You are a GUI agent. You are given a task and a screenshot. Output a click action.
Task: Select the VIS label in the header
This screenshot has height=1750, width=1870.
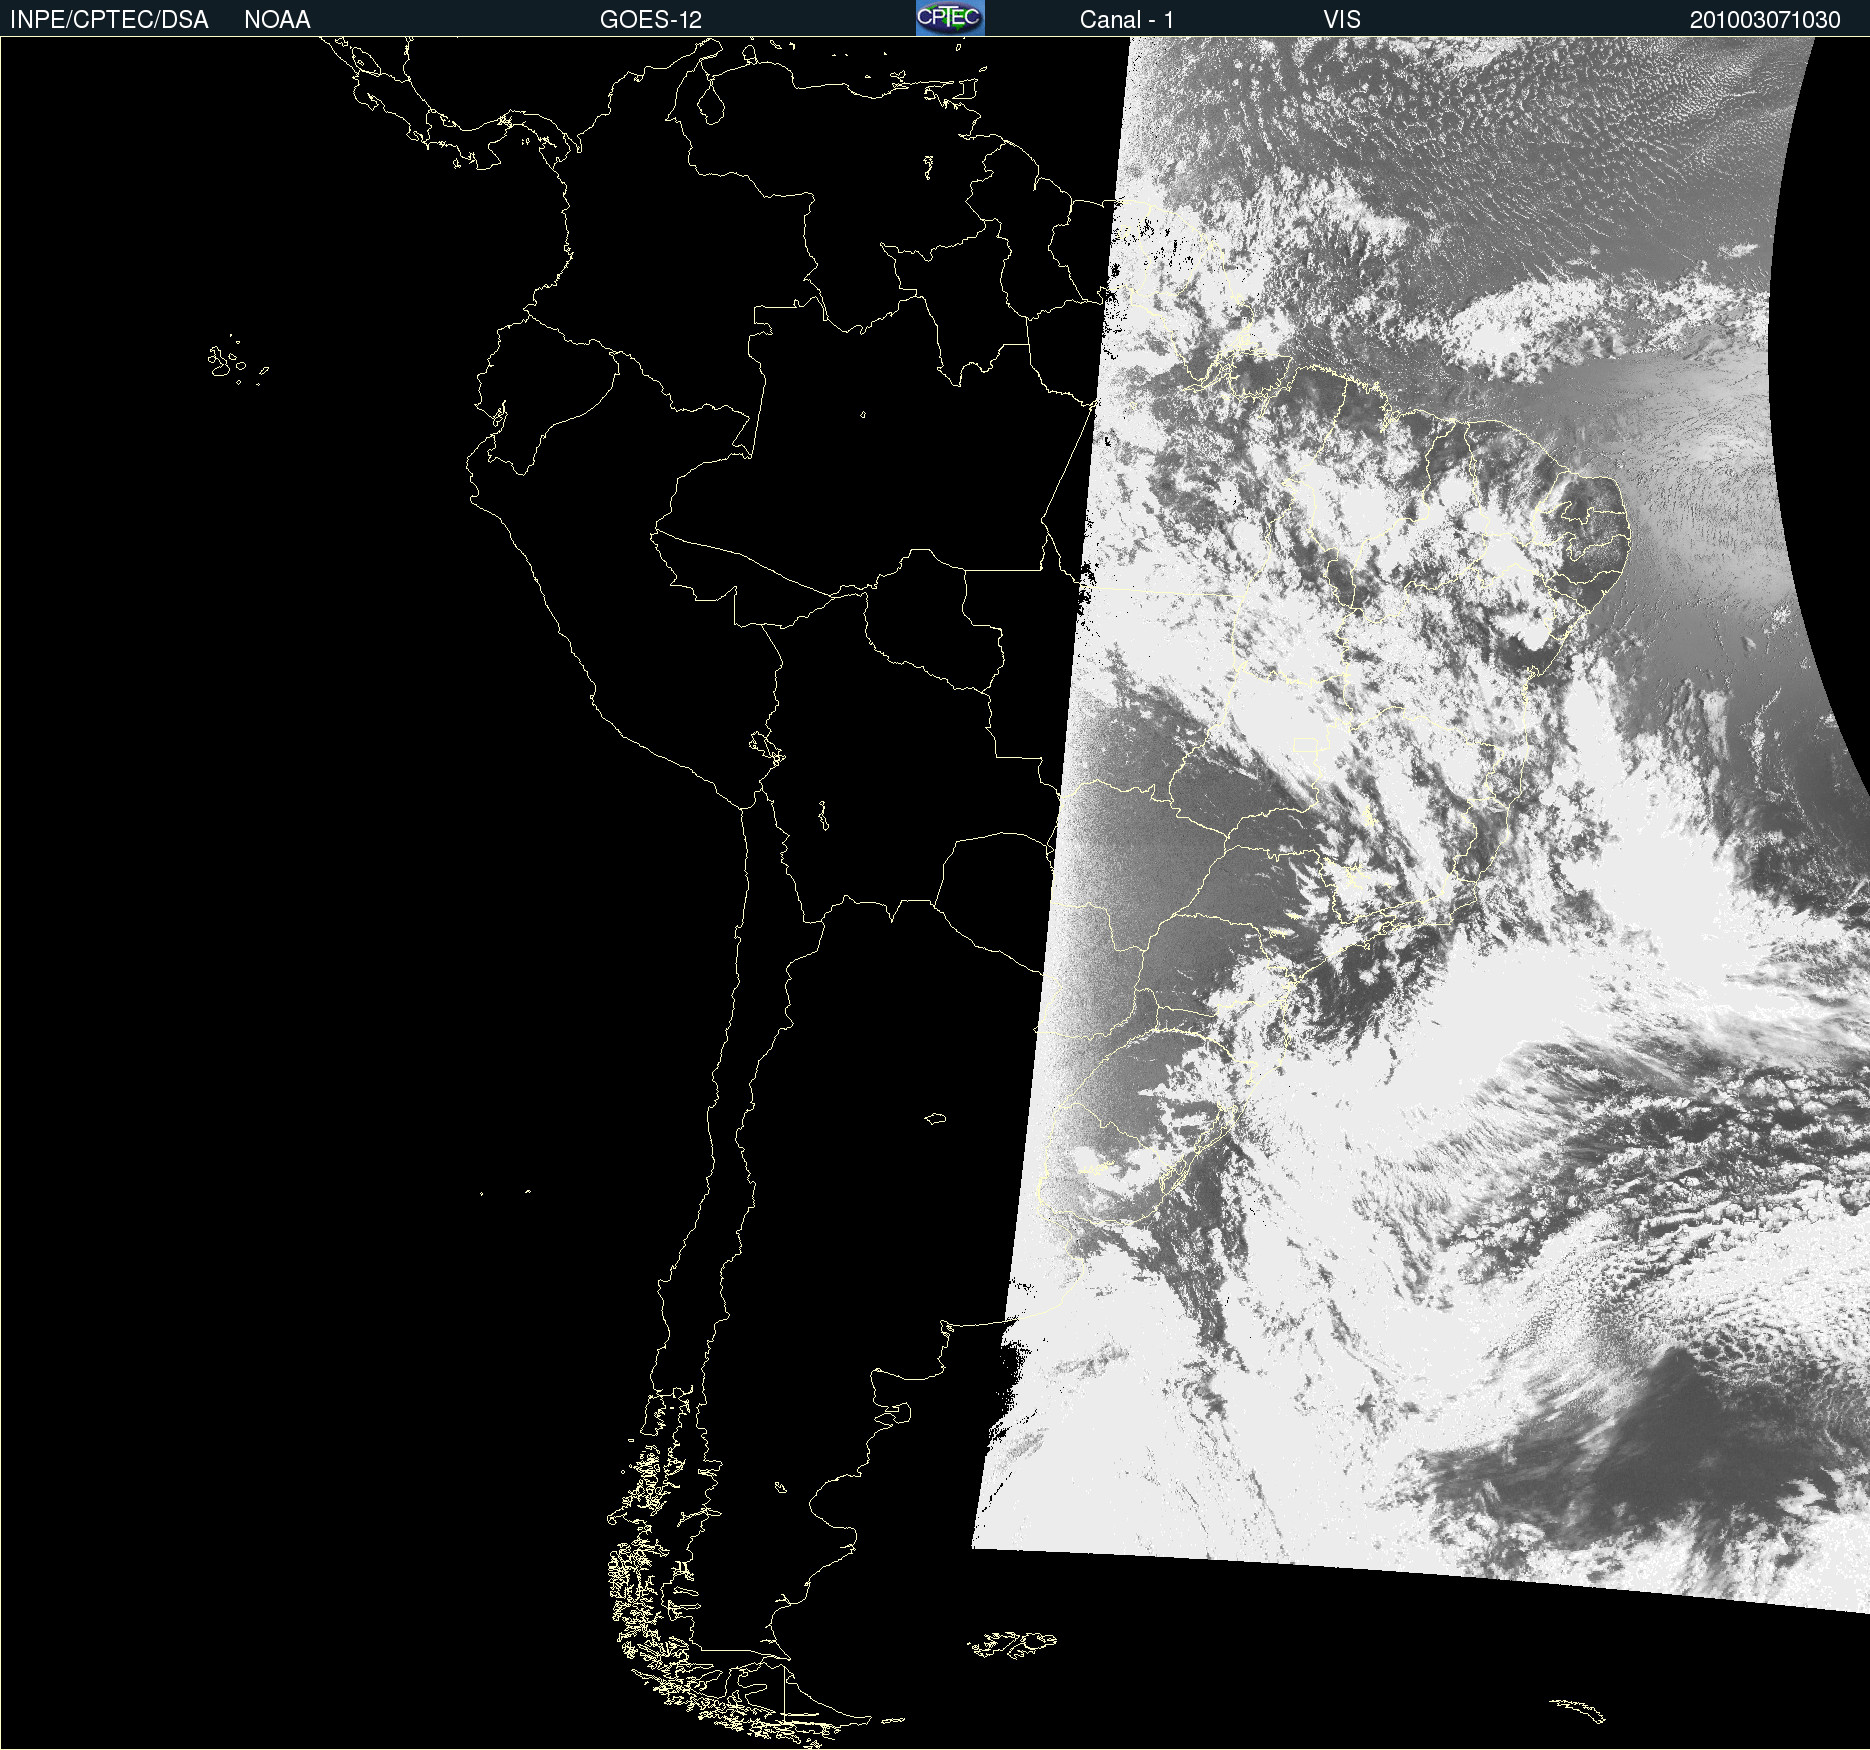(1342, 20)
